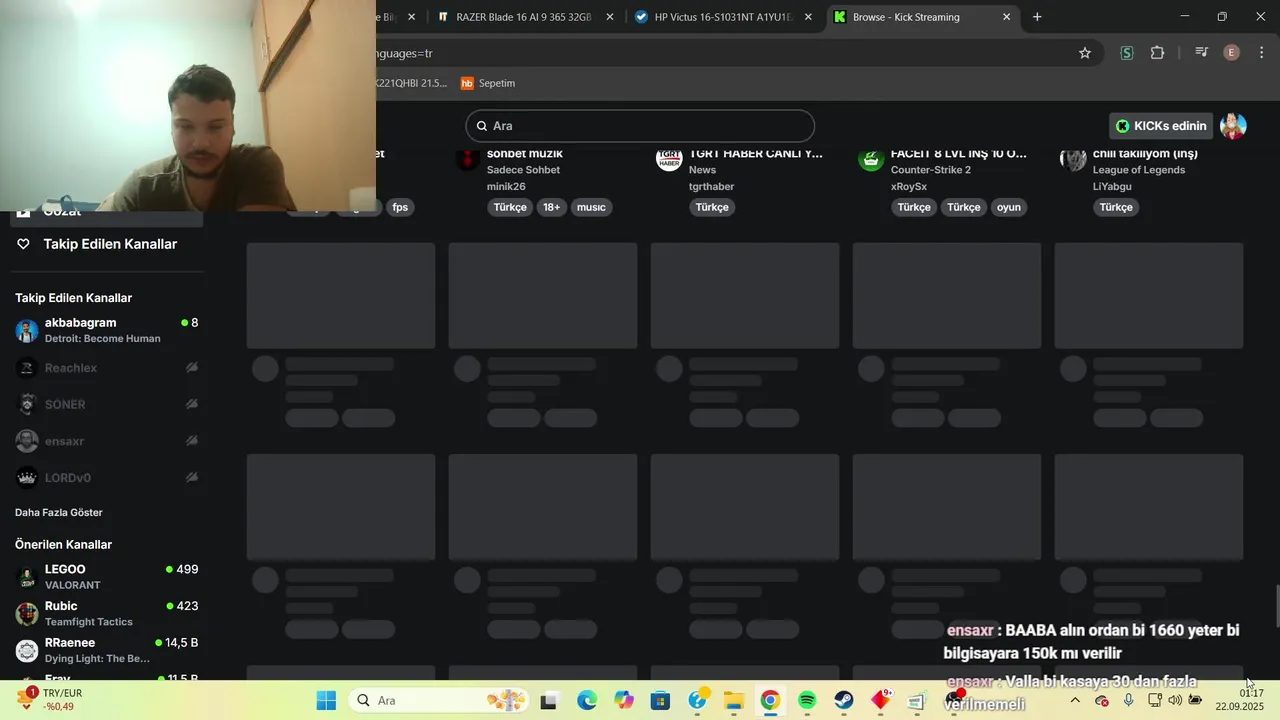
Task: Open the offline LORDv0 channel
Action: pyautogui.click(x=107, y=478)
